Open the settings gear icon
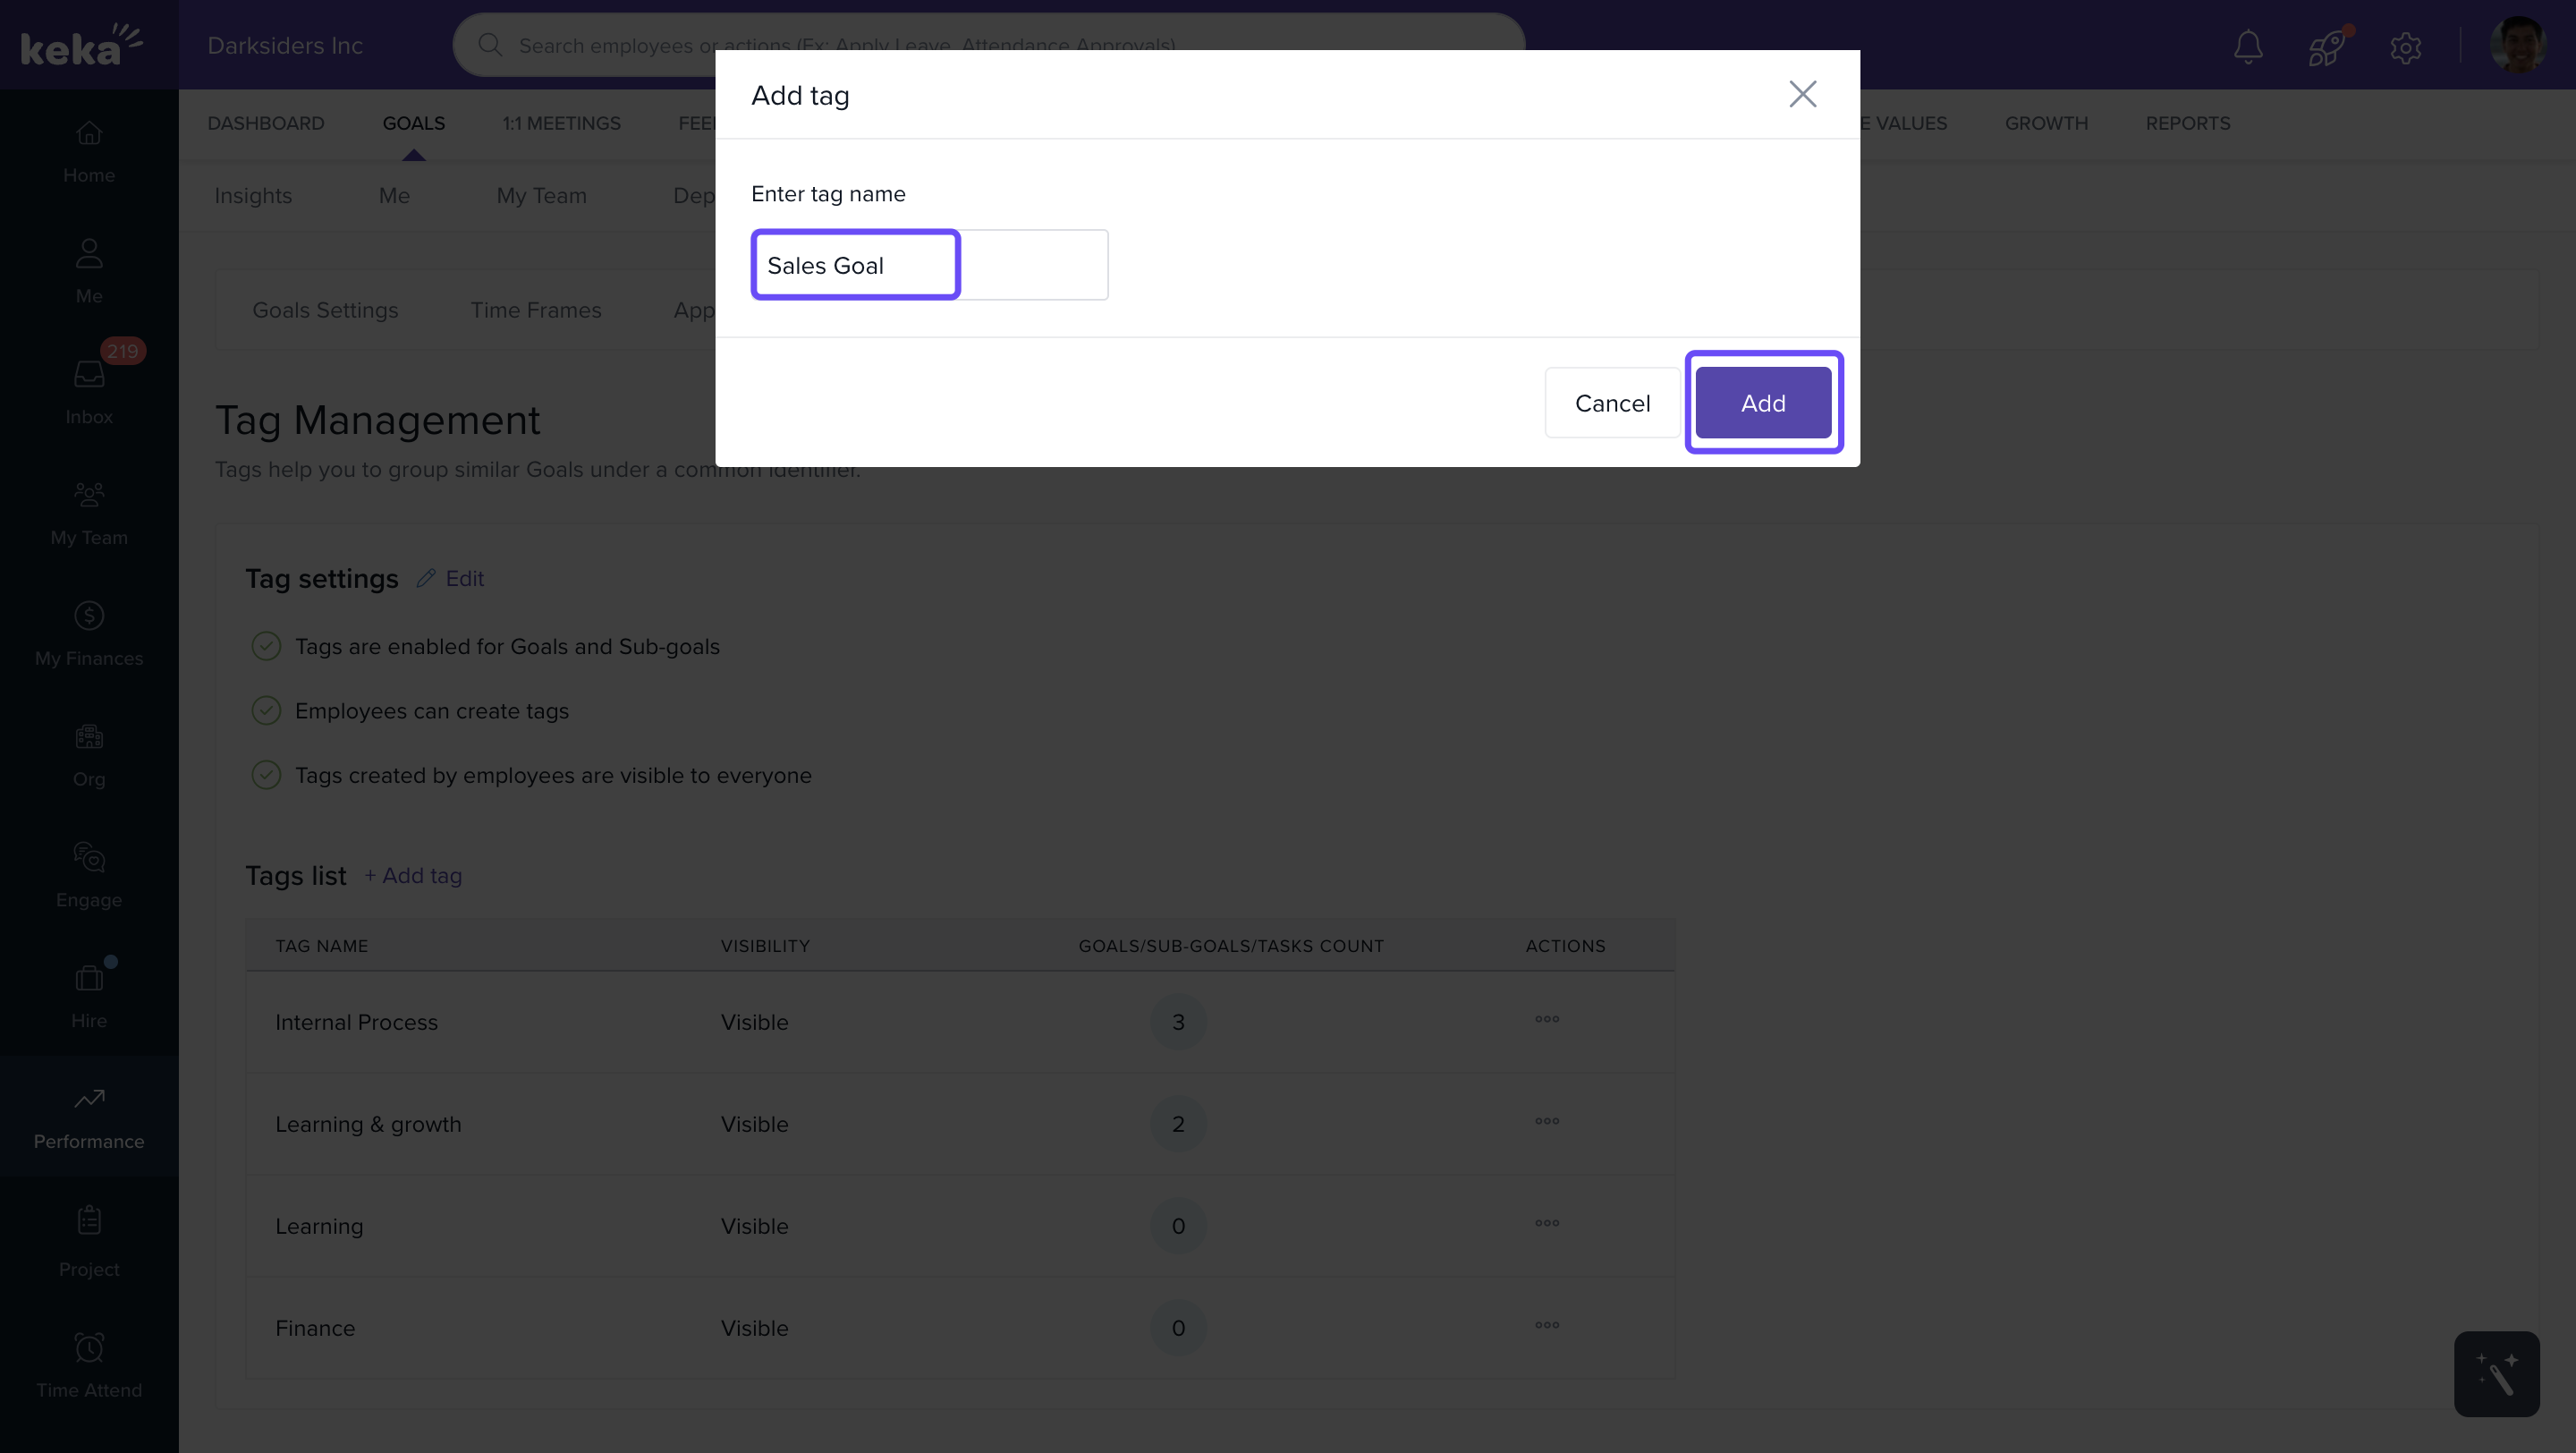 tap(2405, 46)
